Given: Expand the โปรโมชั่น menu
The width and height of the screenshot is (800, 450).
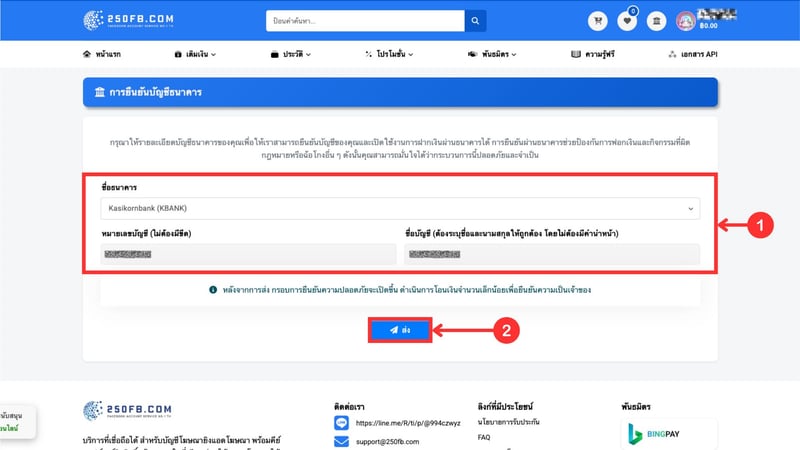Looking at the screenshot, I should tap(392, 54).
